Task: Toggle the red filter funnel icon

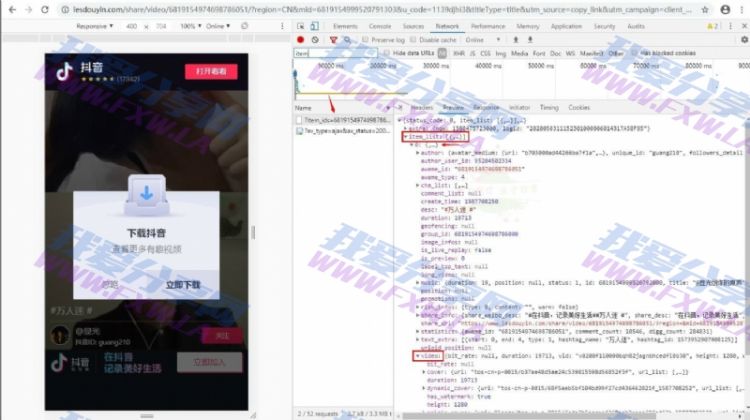Action: pyautogui.click(x=333, y=40)
